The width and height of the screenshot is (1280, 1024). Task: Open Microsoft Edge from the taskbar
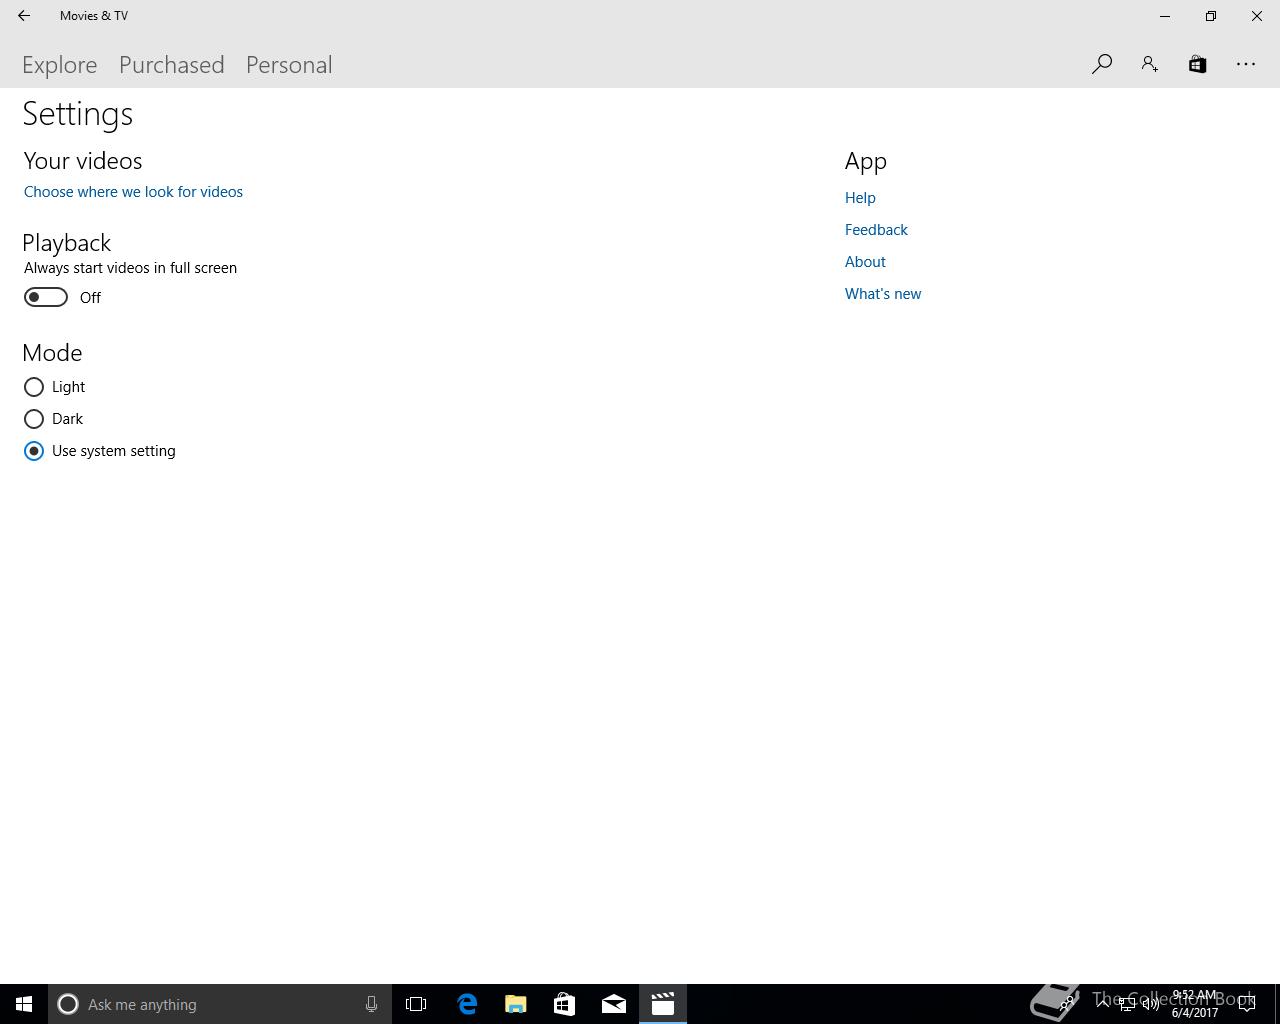467,1004
